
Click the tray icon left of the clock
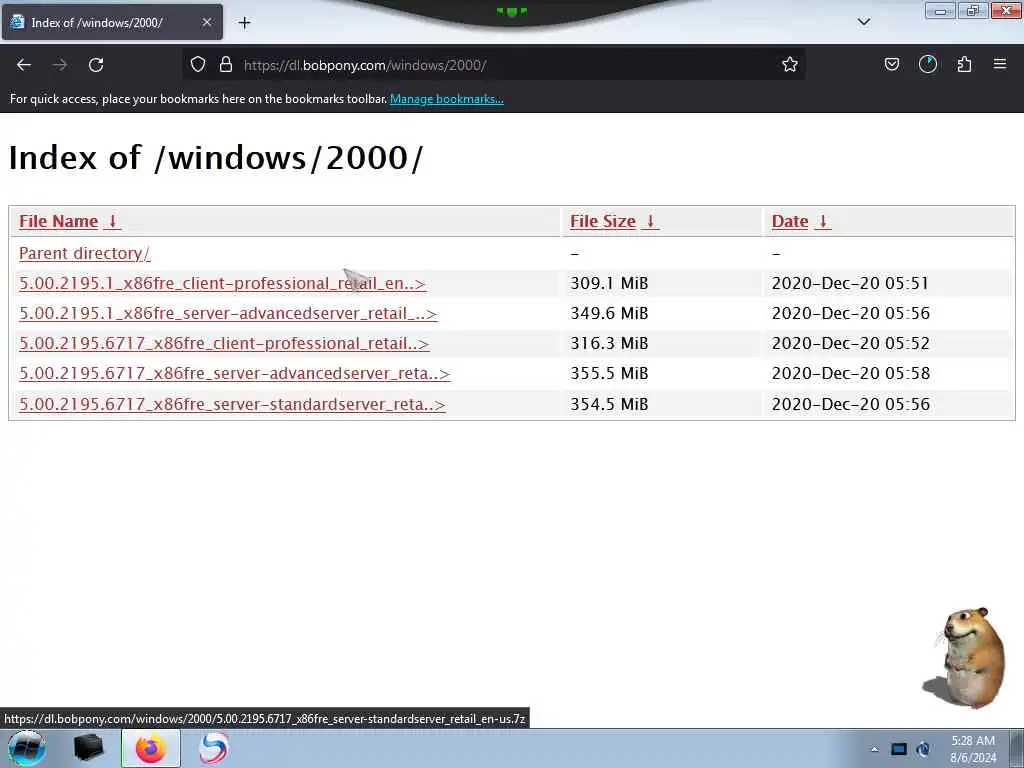coord(923,749)
